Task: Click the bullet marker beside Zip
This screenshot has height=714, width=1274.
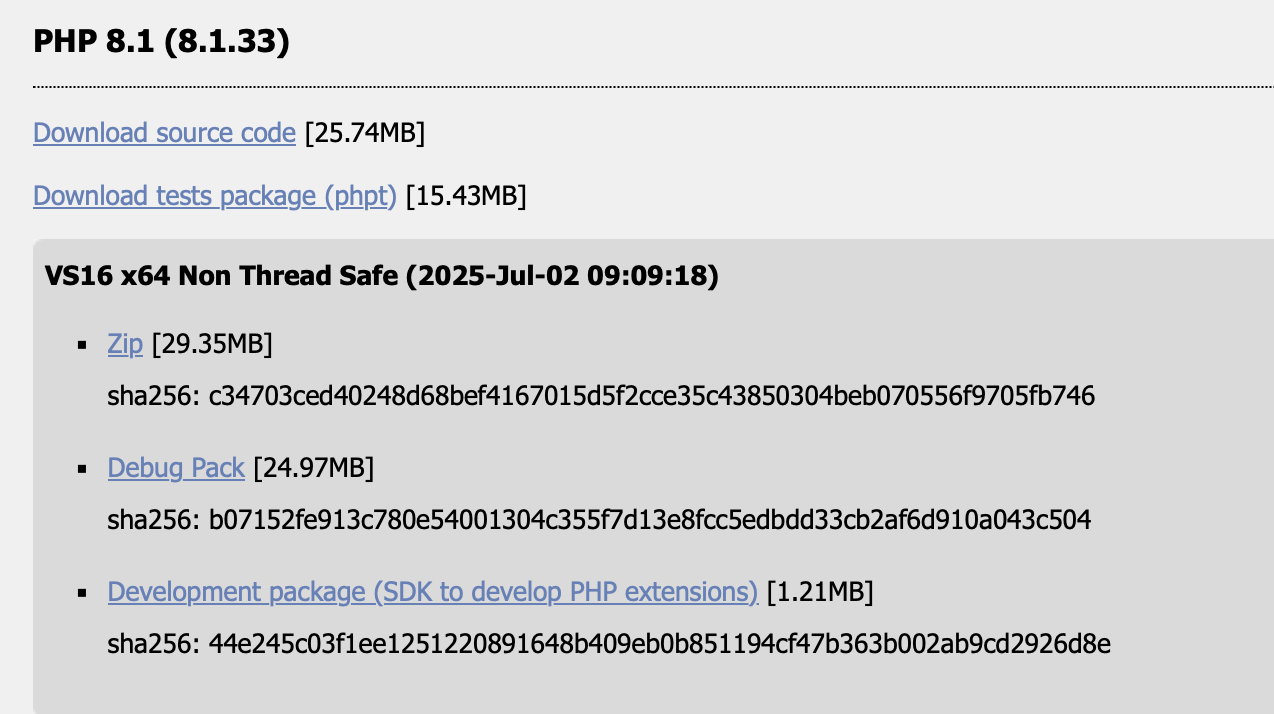Action: pyautogui.click(x=83, y=346)
